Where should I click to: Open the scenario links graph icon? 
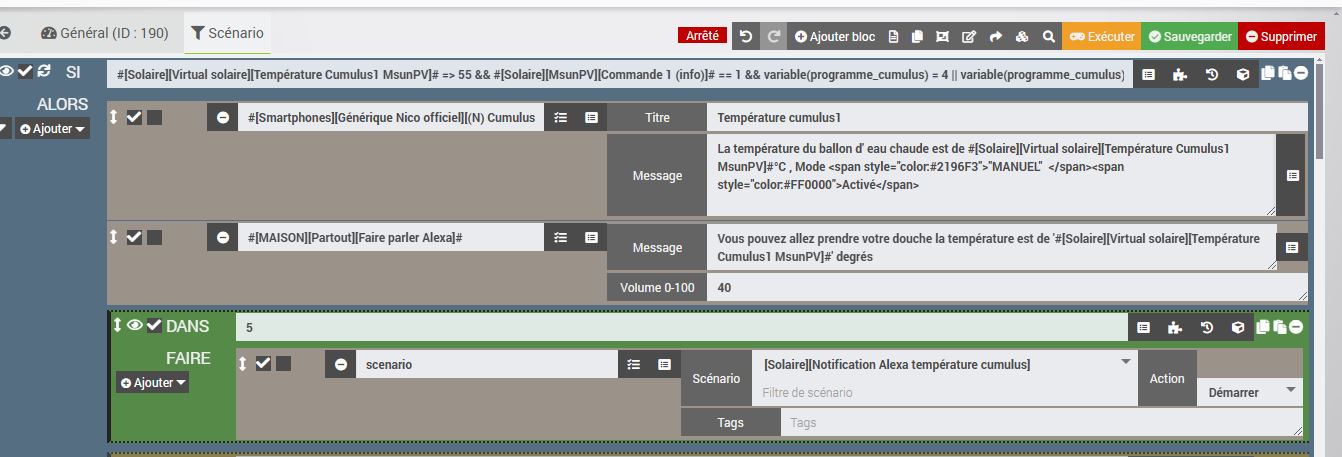[x=942, y=36]
